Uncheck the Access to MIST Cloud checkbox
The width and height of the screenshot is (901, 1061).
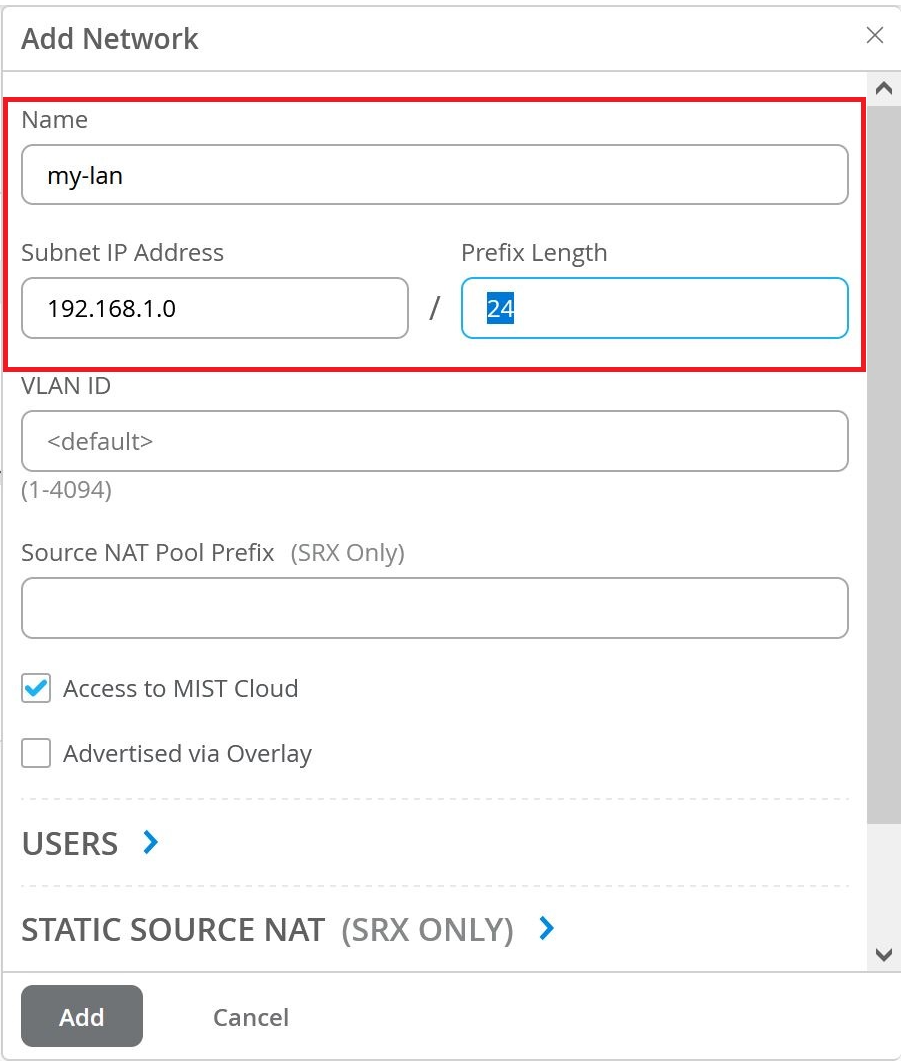point(36,688)
